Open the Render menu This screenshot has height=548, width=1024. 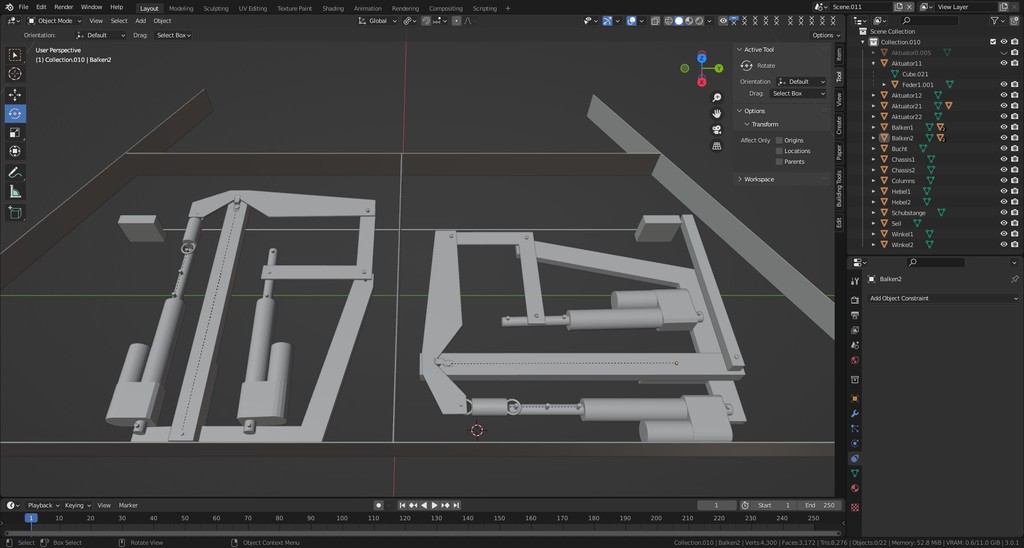(x=64, y=7)
